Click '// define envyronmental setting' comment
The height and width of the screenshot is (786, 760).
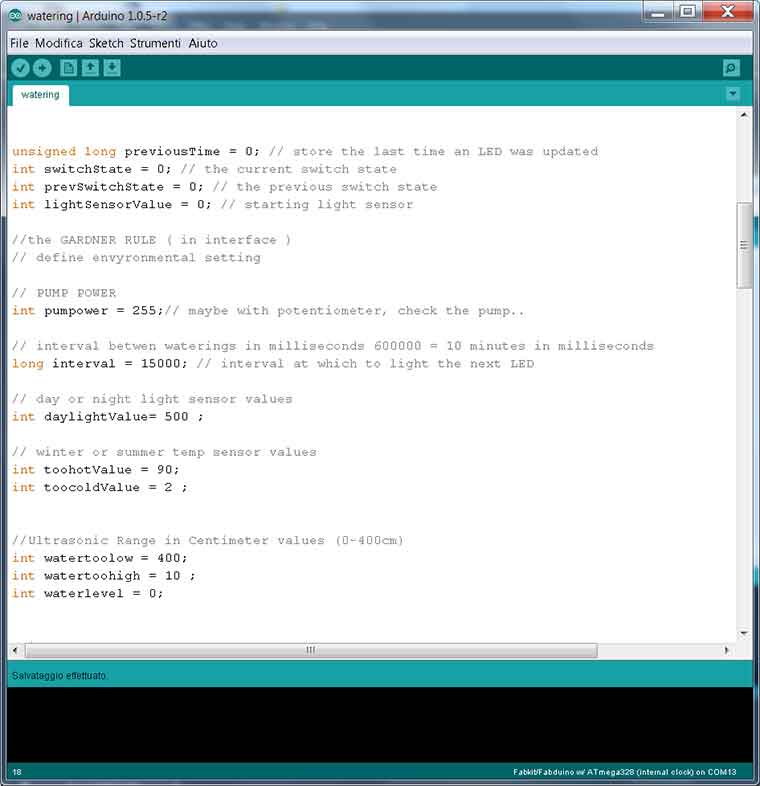[x=136, y=257]
